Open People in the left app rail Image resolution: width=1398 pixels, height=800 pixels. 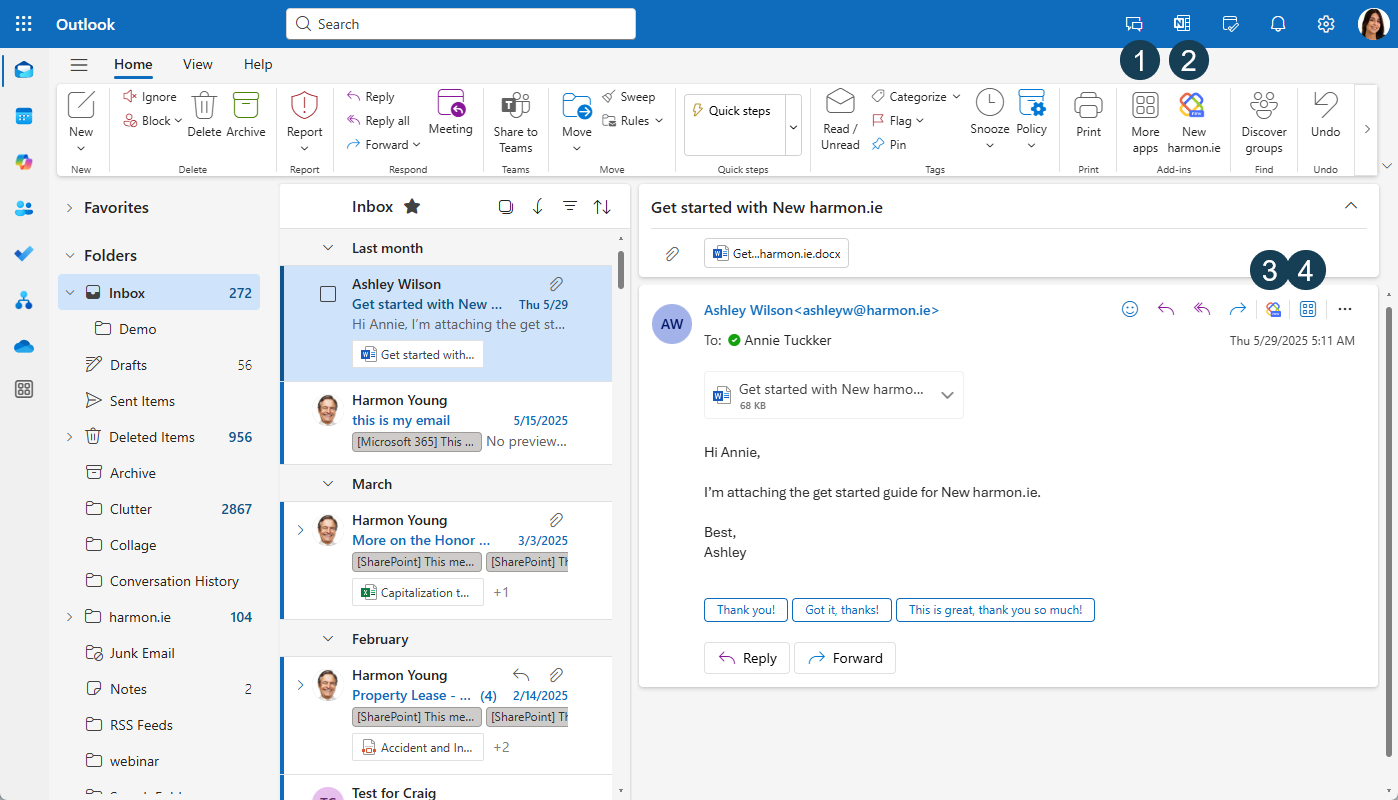[24, 208]
